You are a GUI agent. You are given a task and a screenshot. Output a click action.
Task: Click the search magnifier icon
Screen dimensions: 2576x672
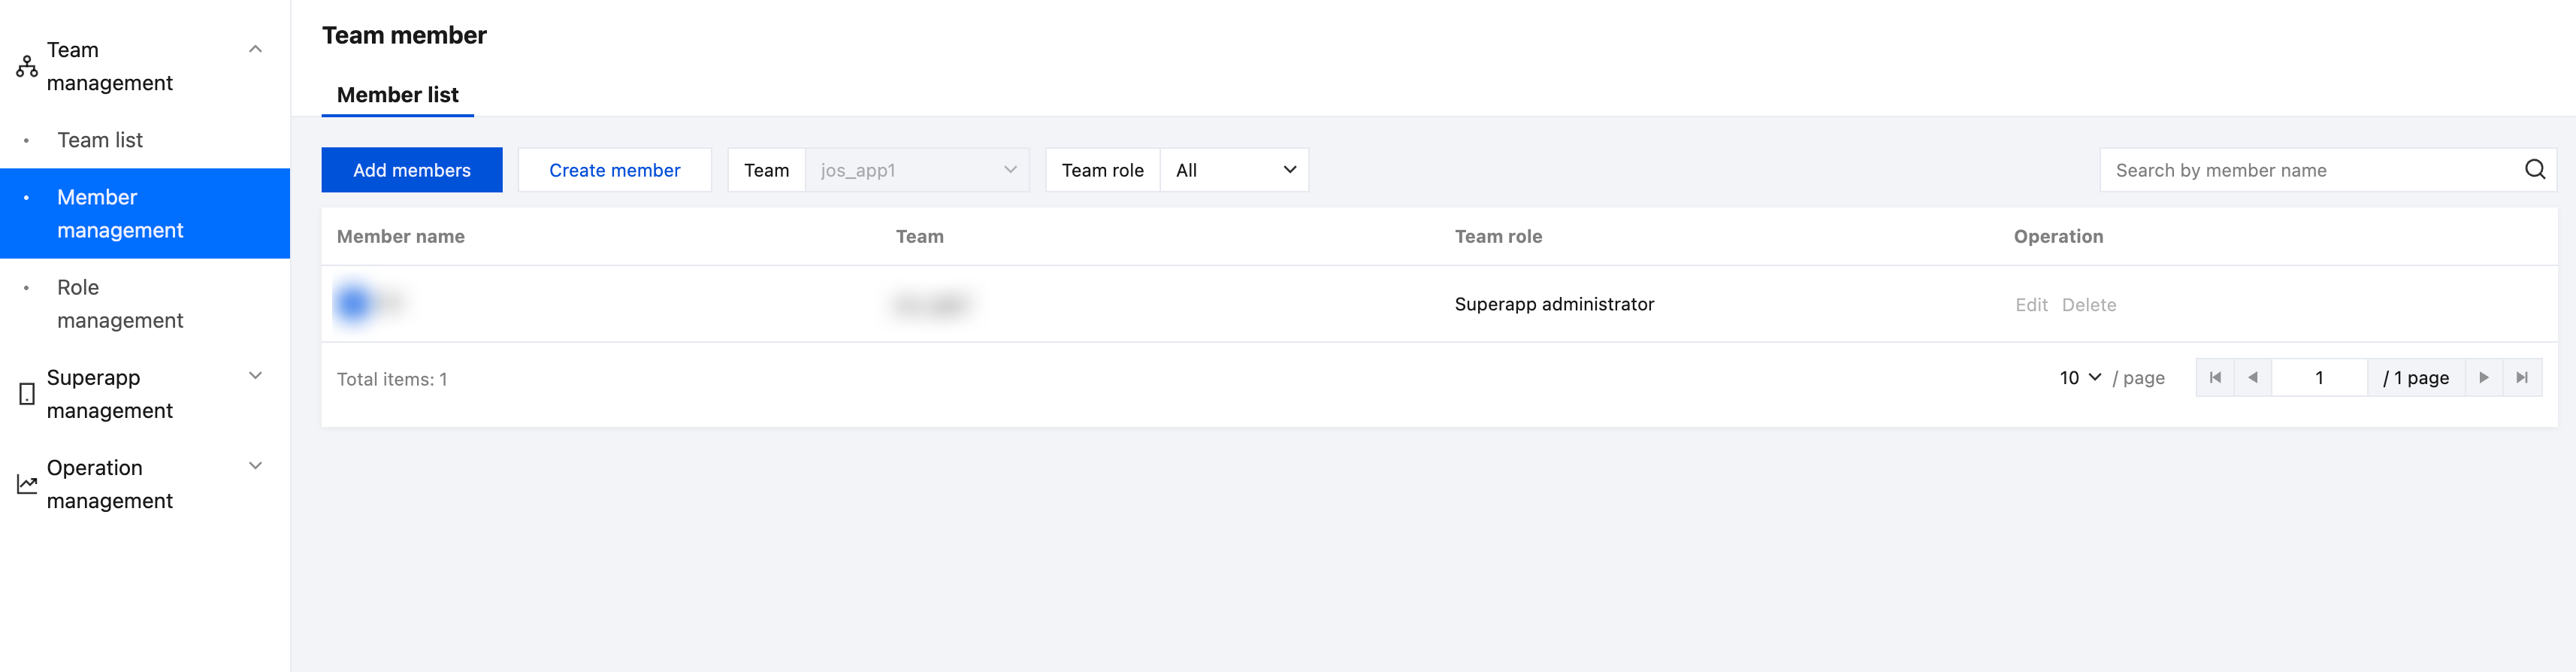2534,170
